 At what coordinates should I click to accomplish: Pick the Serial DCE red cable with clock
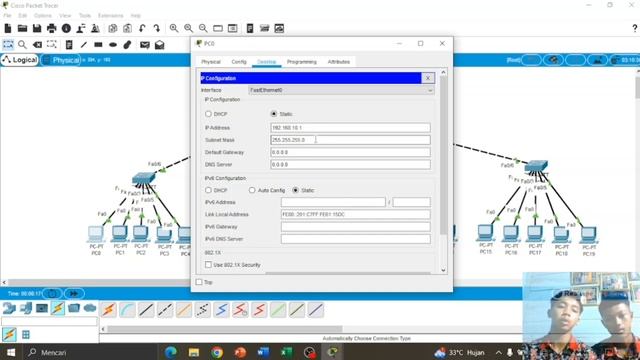click(x=240, y=310)
